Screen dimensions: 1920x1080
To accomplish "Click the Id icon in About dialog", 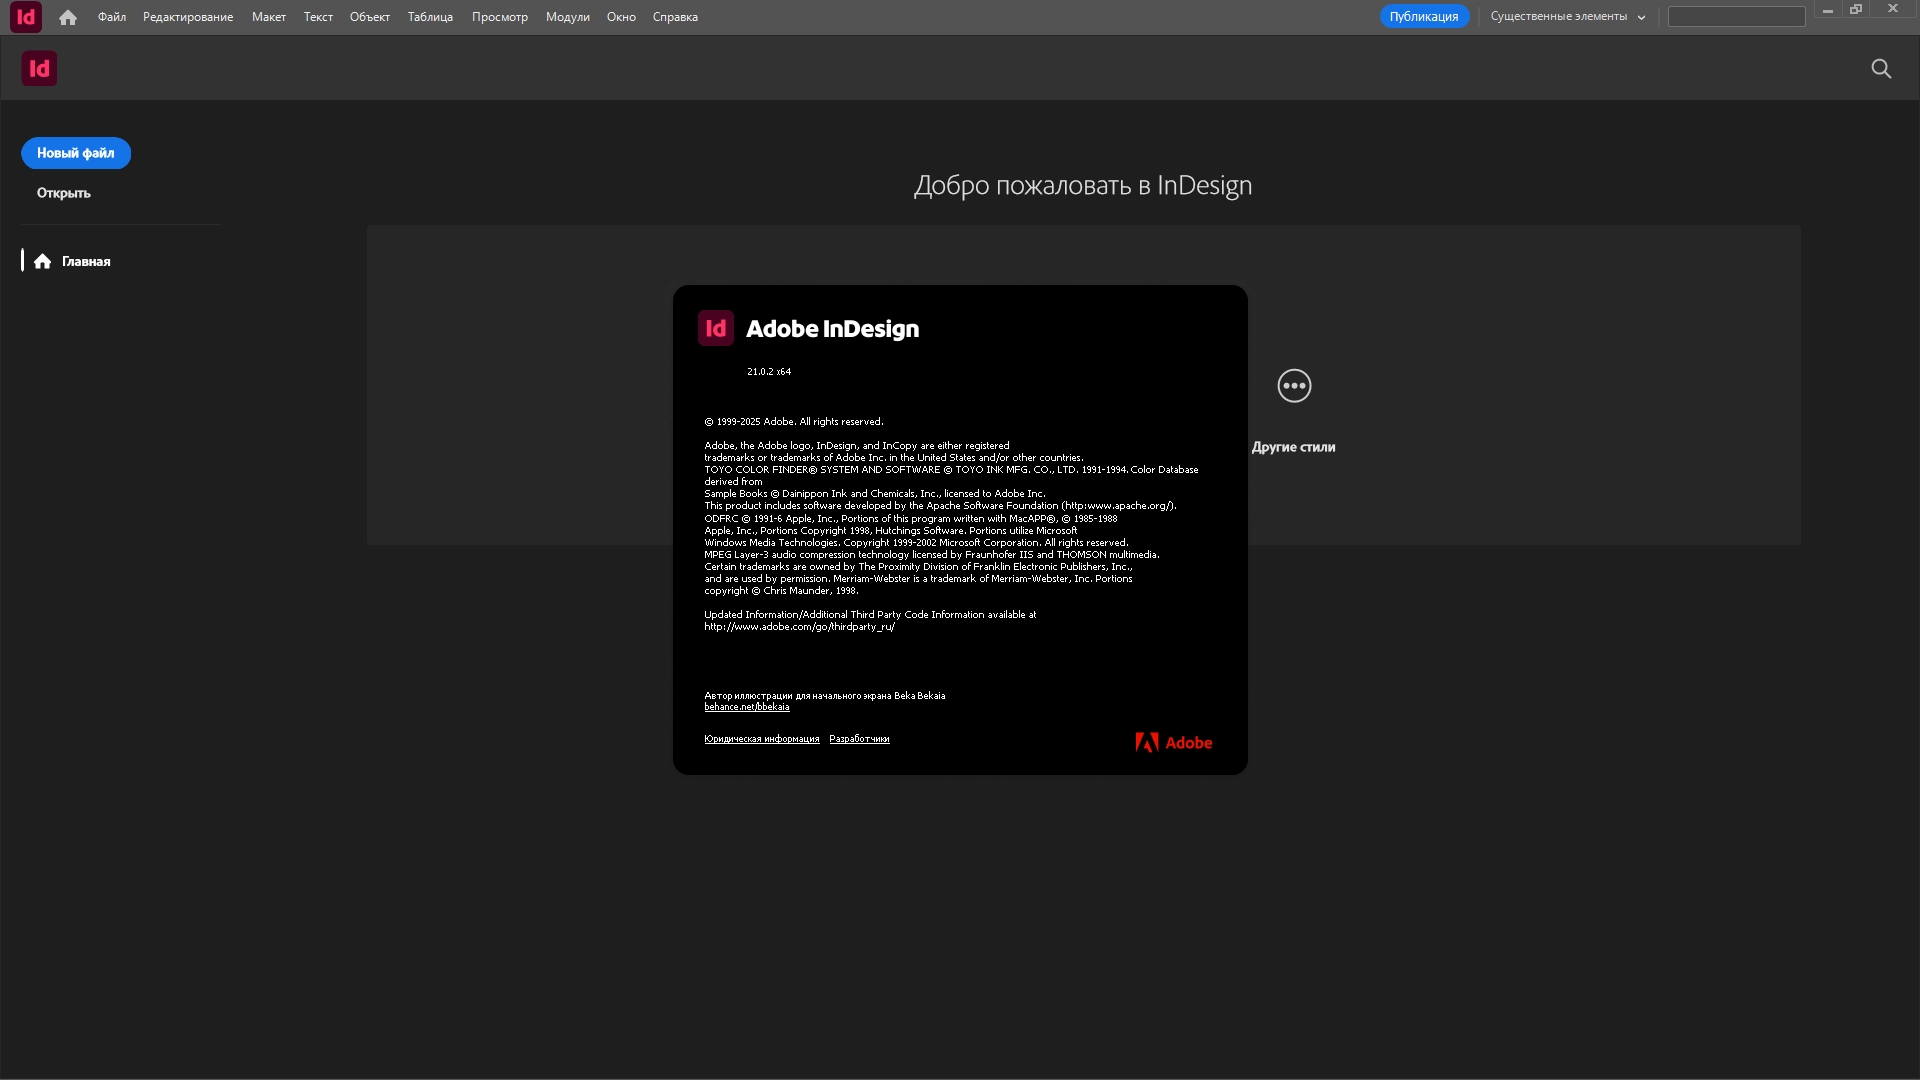I will (716, 328).
